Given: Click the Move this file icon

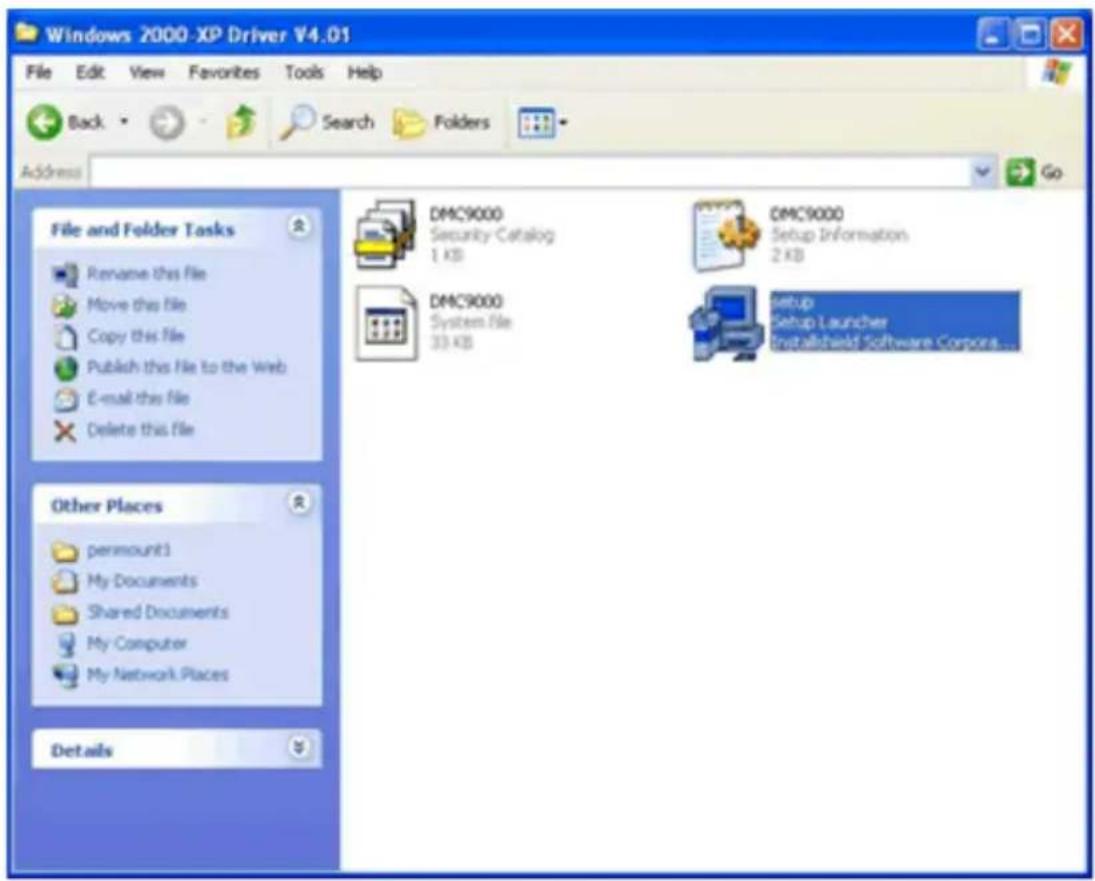Looking at the screenshot, I should 65,306.
